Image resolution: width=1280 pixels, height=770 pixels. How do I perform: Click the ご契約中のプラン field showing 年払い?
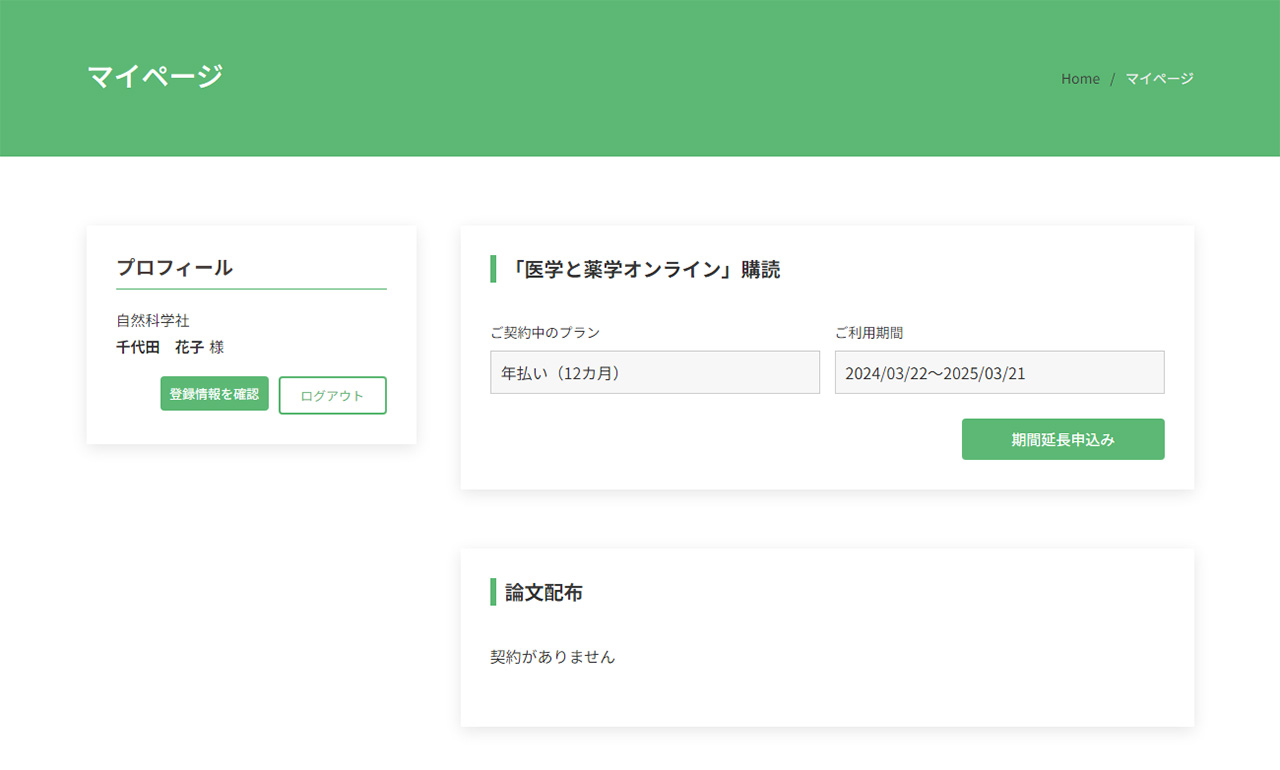[655, 373]
